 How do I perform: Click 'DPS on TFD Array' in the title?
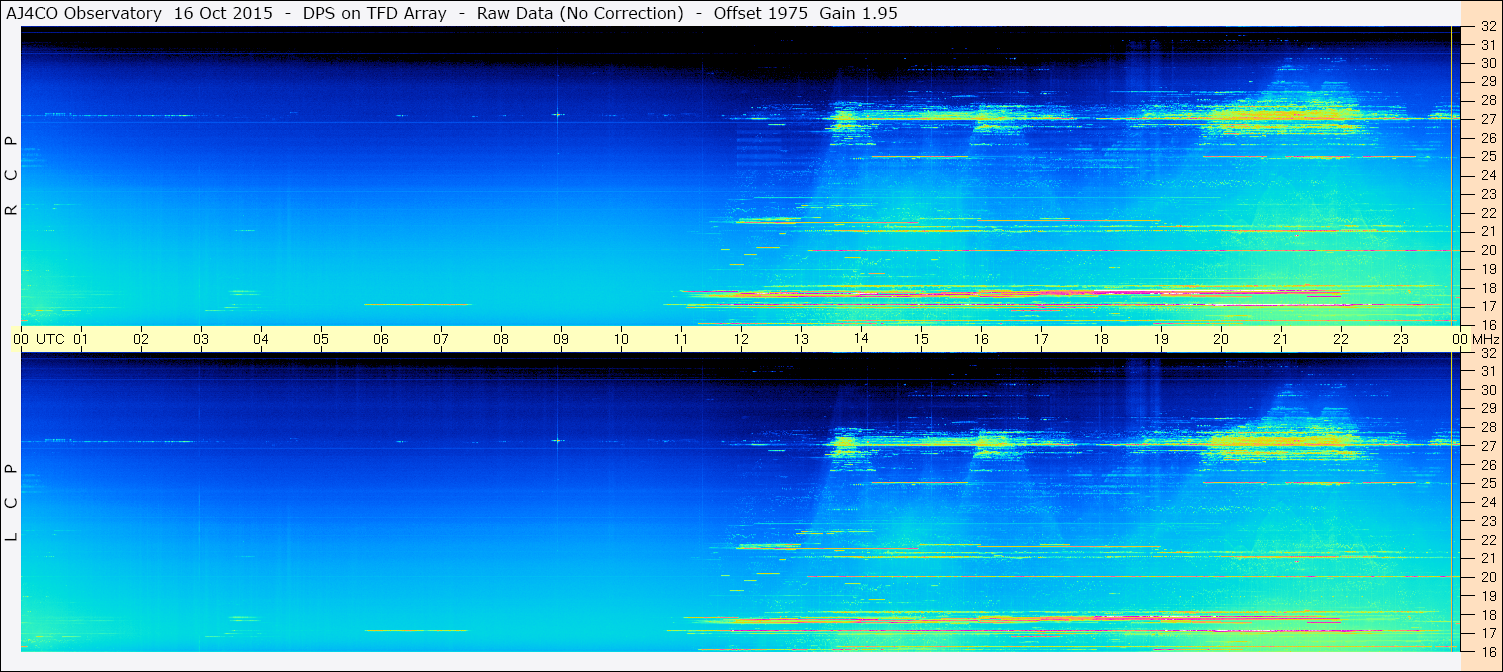[x=374, y=13]
